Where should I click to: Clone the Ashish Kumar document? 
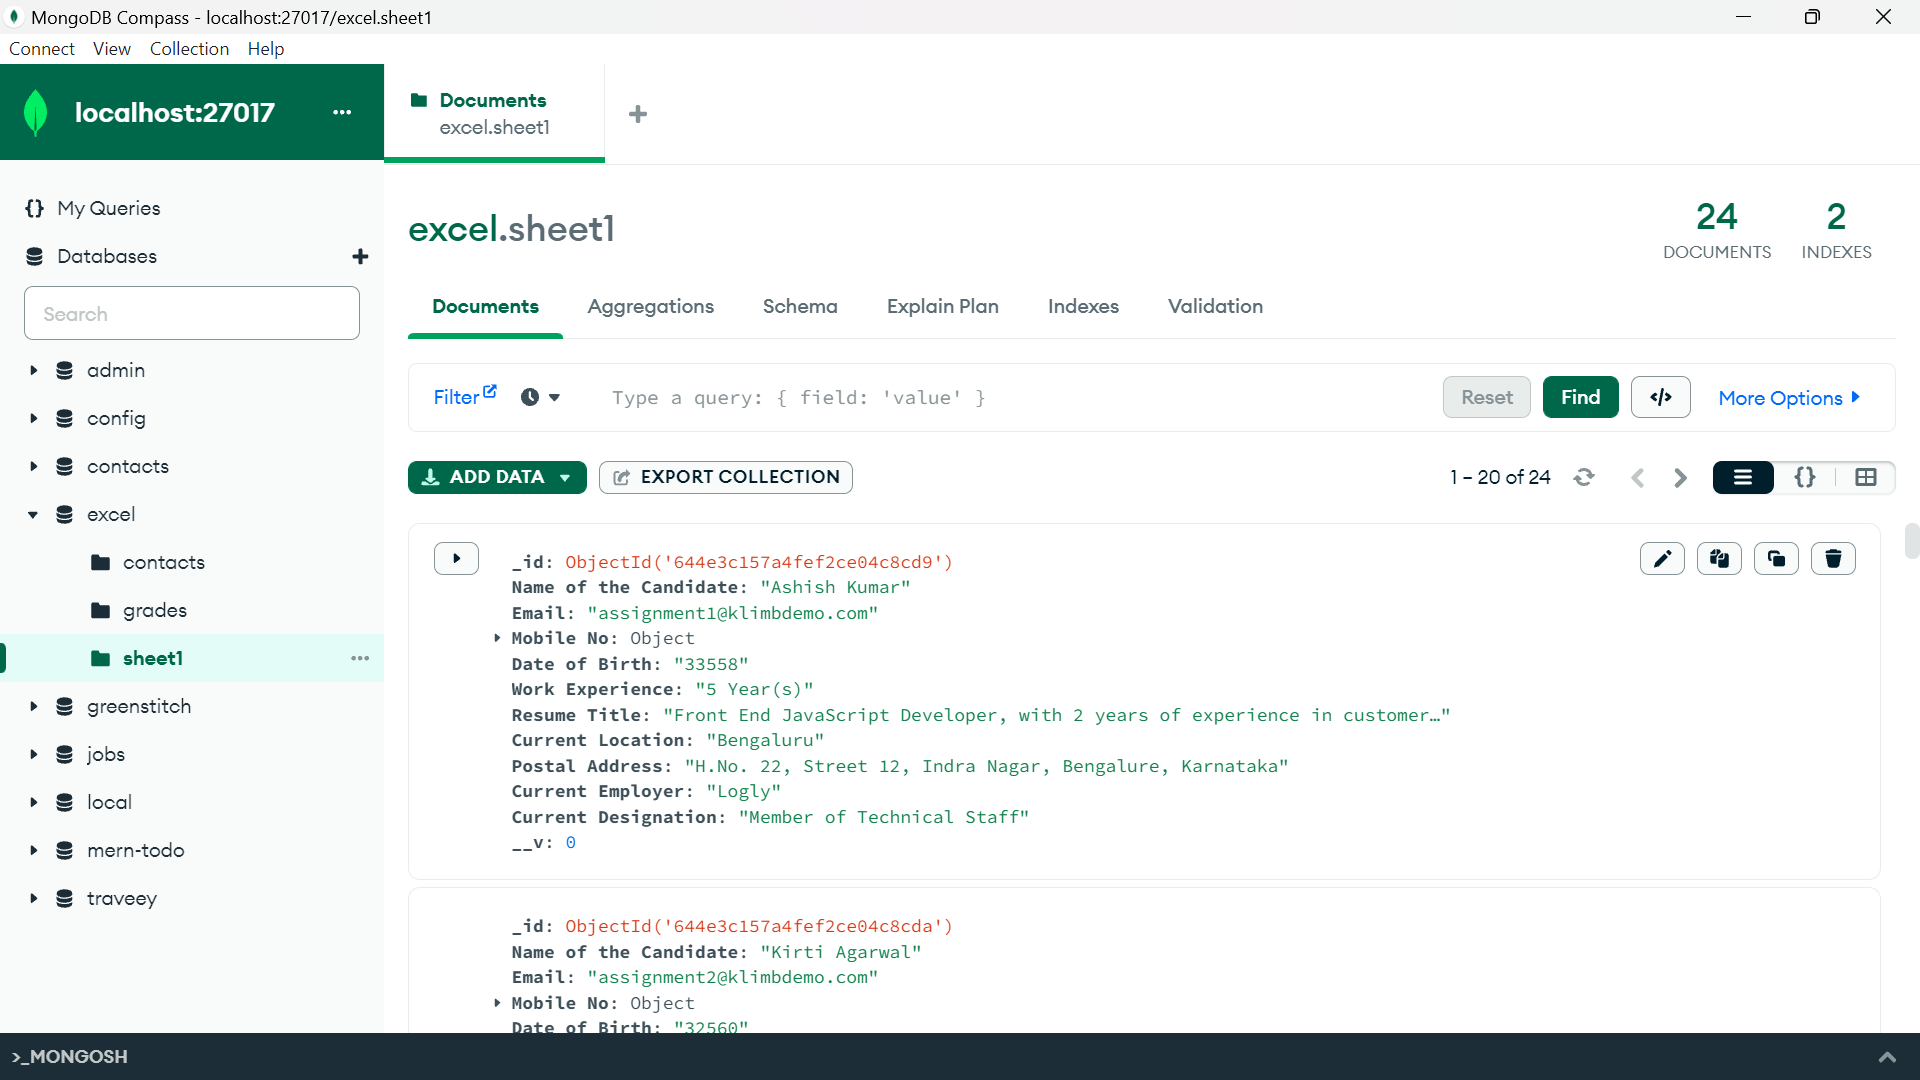pyautogui.click(x=1776, y=558)
